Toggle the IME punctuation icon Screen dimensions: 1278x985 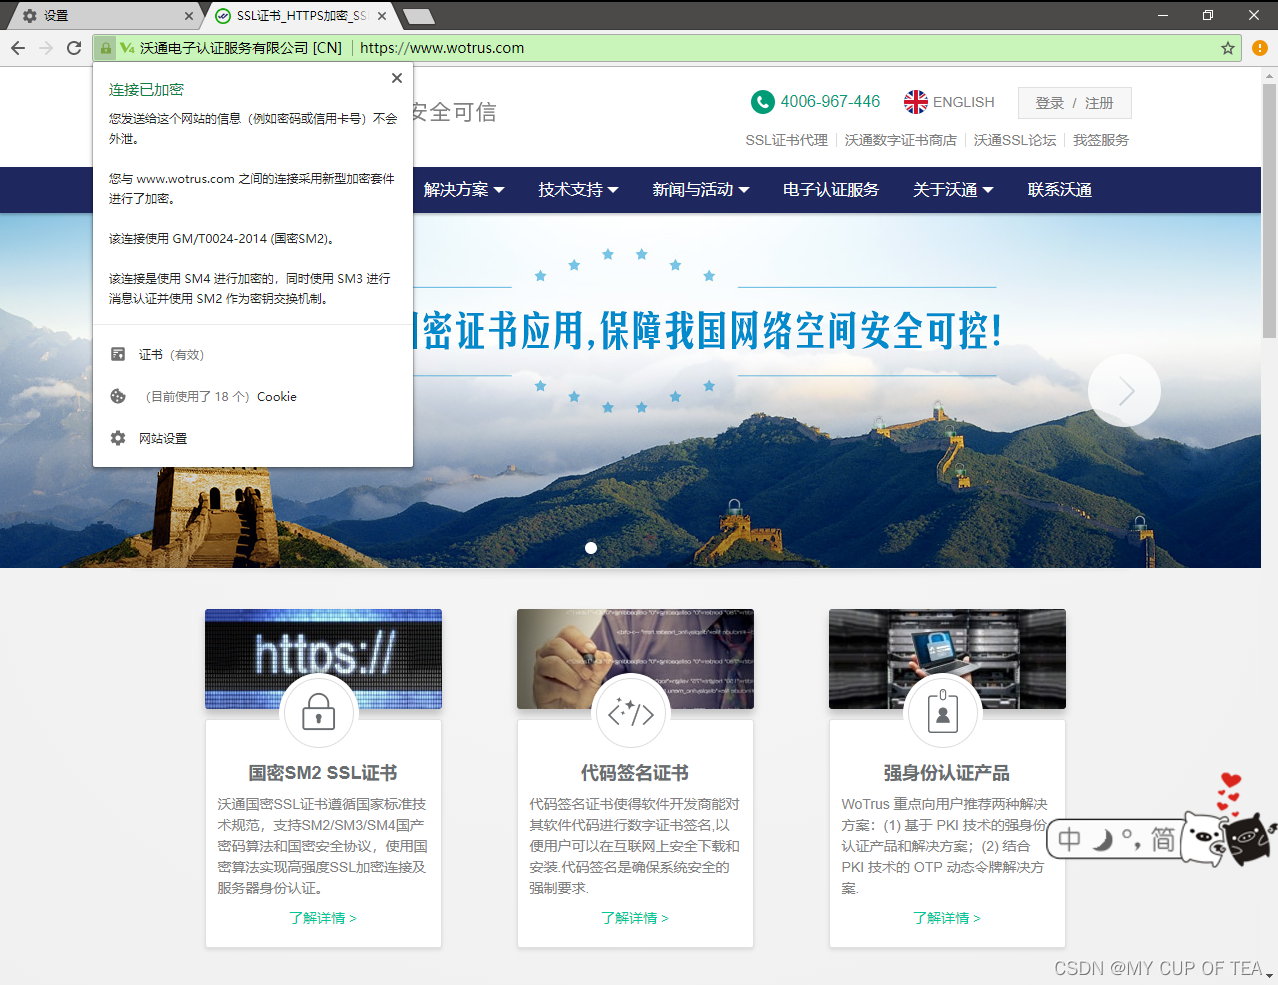[1131, 839]
